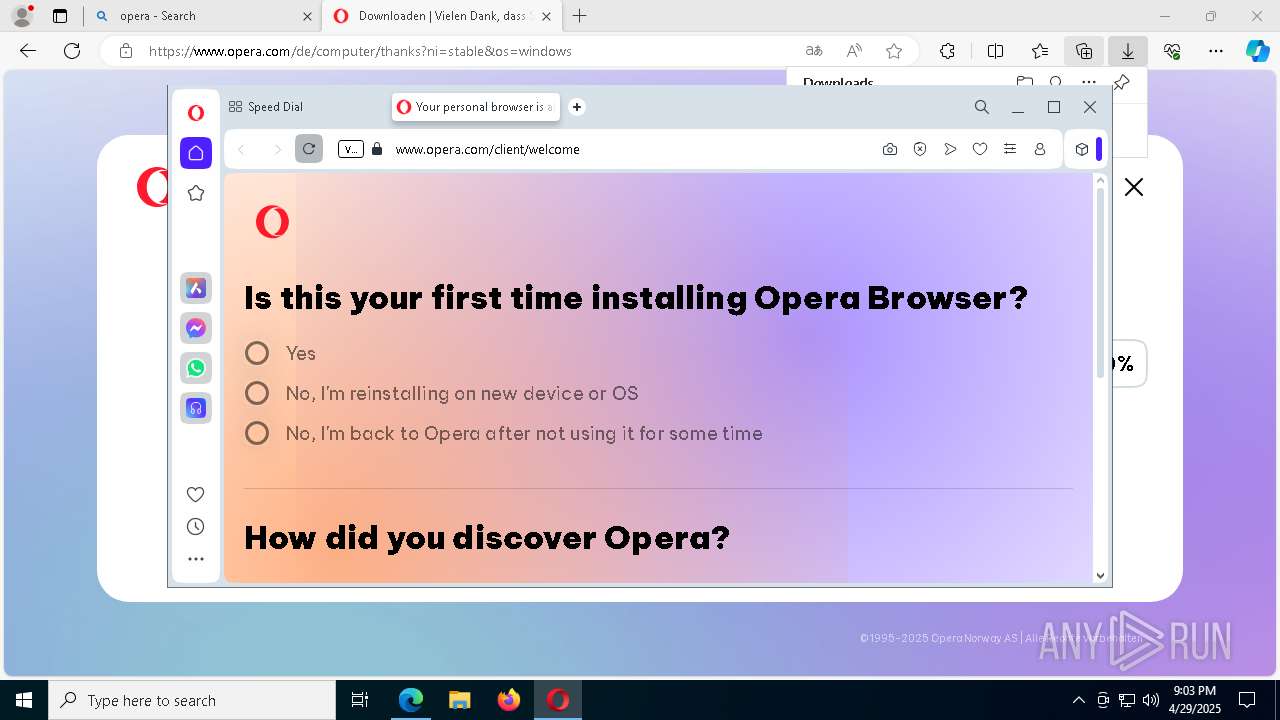1280x720 pixels.
Task: Open Firefox from the taskbar
Action: [509, 700]
